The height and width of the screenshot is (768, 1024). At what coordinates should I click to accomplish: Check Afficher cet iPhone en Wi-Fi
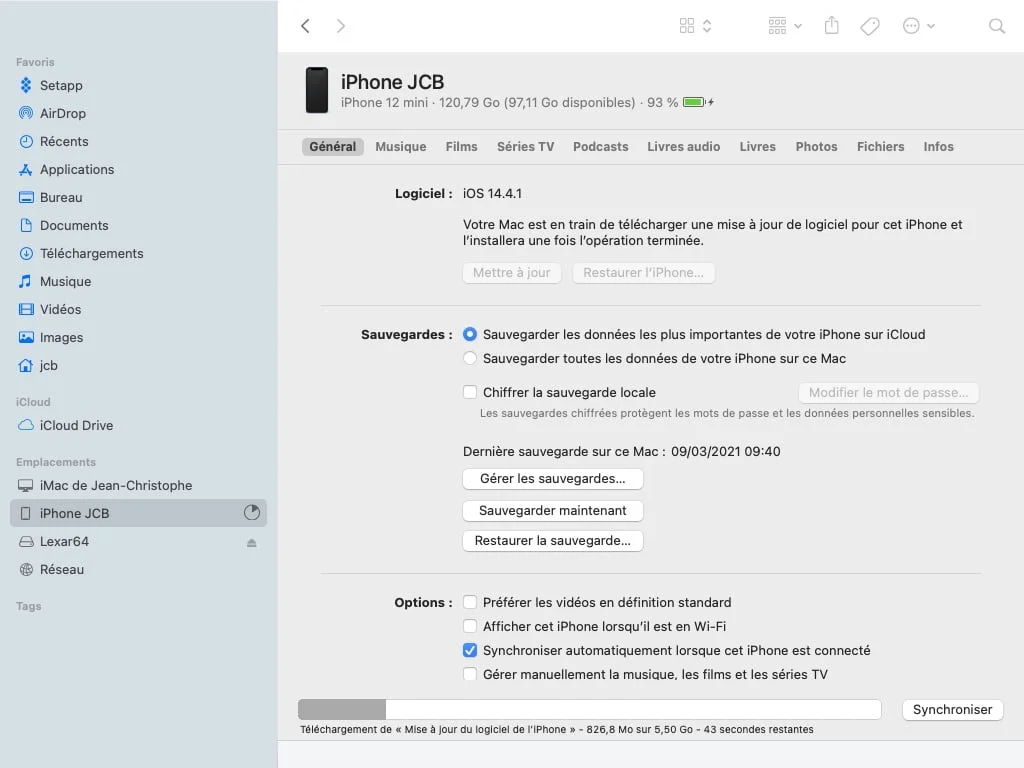470,626
